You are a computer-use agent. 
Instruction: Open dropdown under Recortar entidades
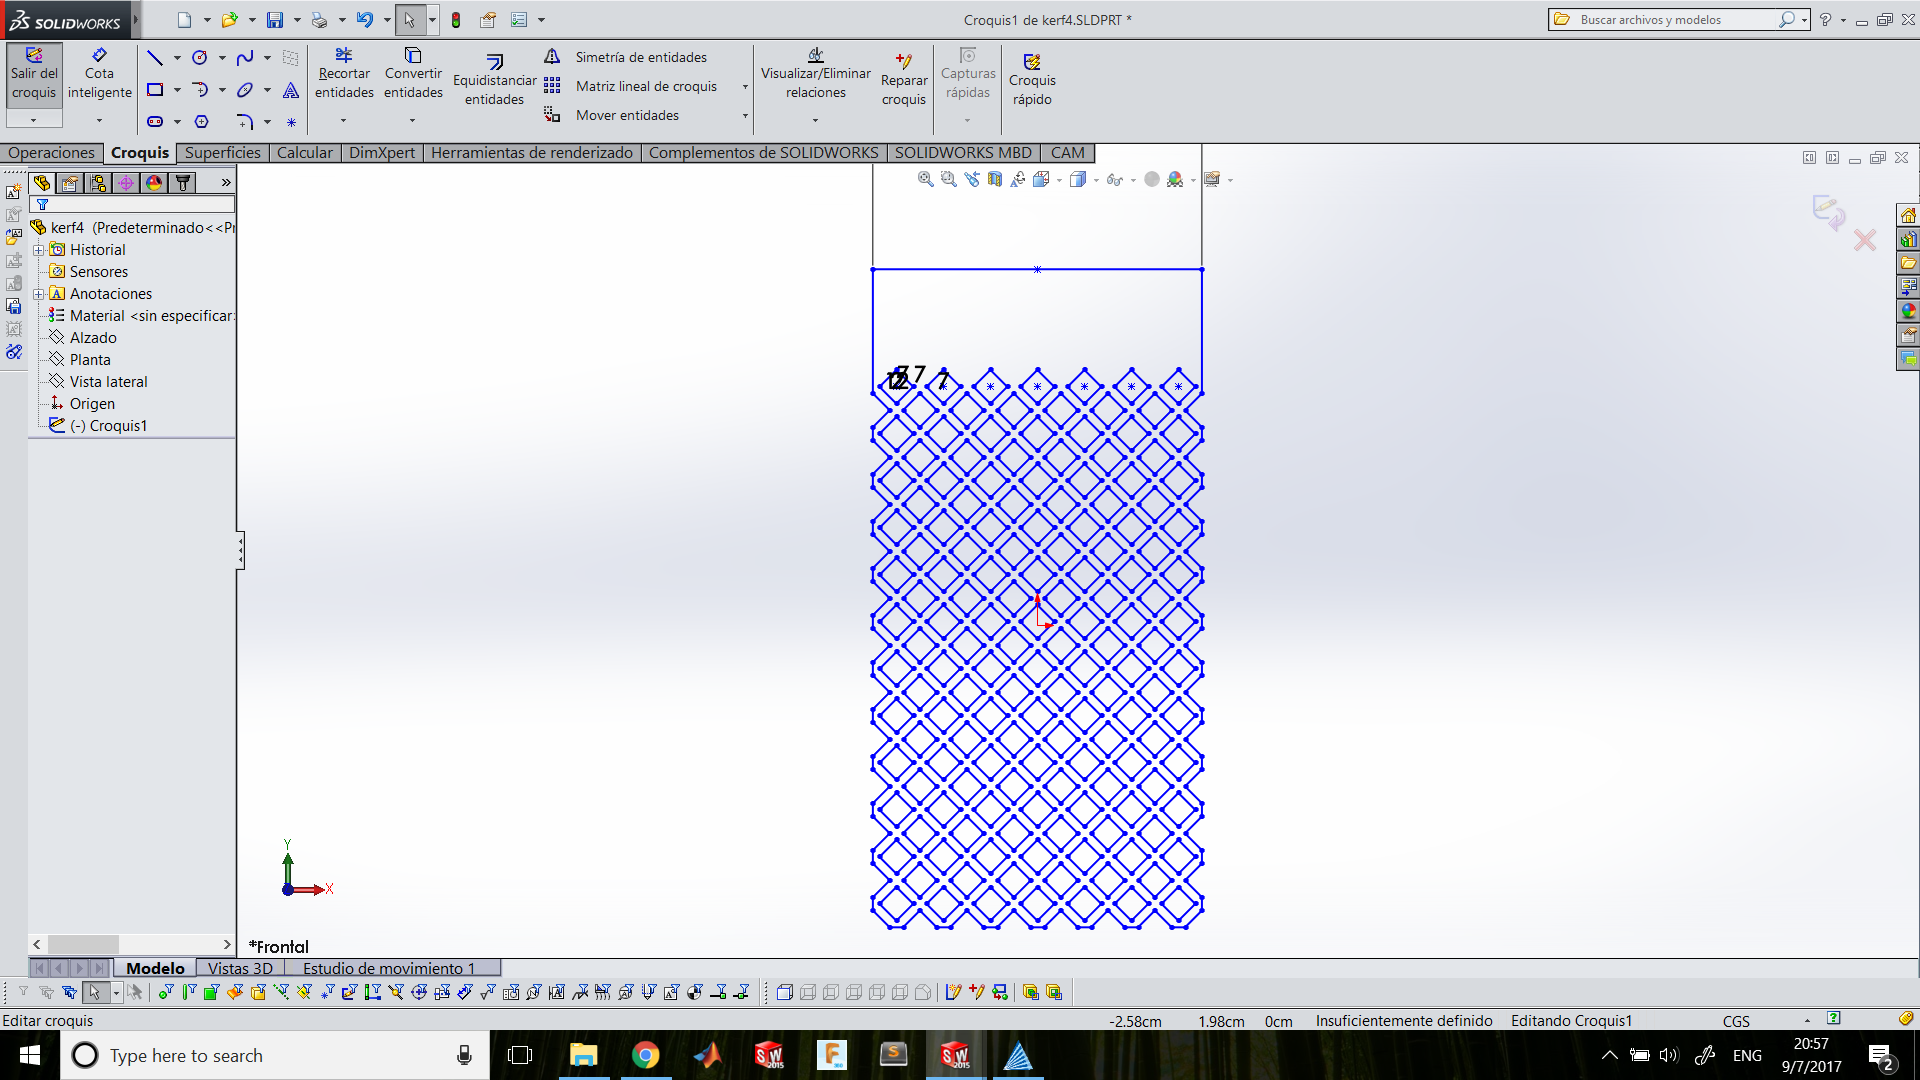tap(343, 121)
